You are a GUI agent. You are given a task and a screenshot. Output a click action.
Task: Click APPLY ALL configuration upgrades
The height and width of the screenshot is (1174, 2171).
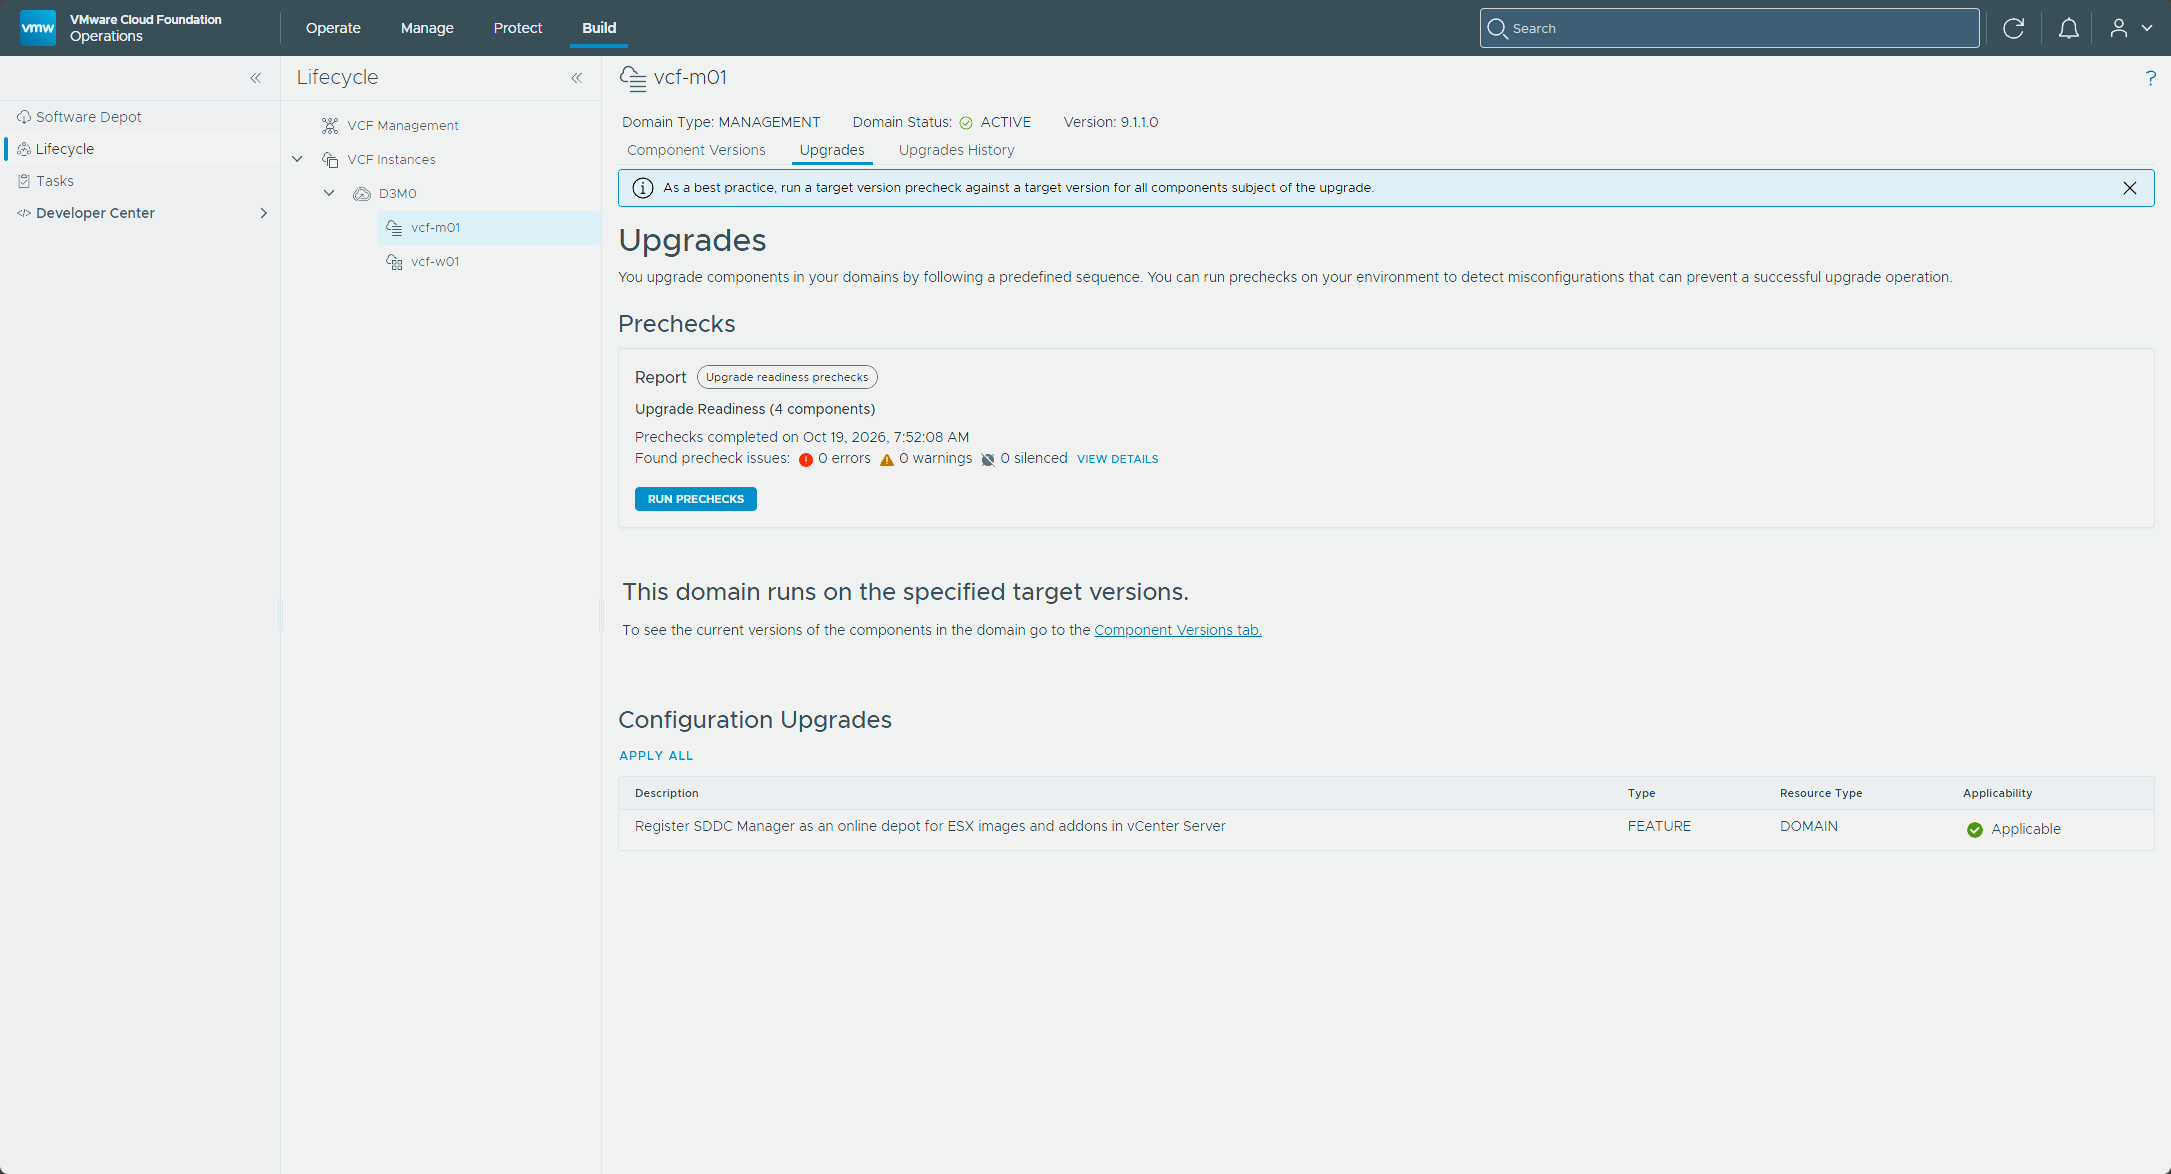tap(656, 756)
